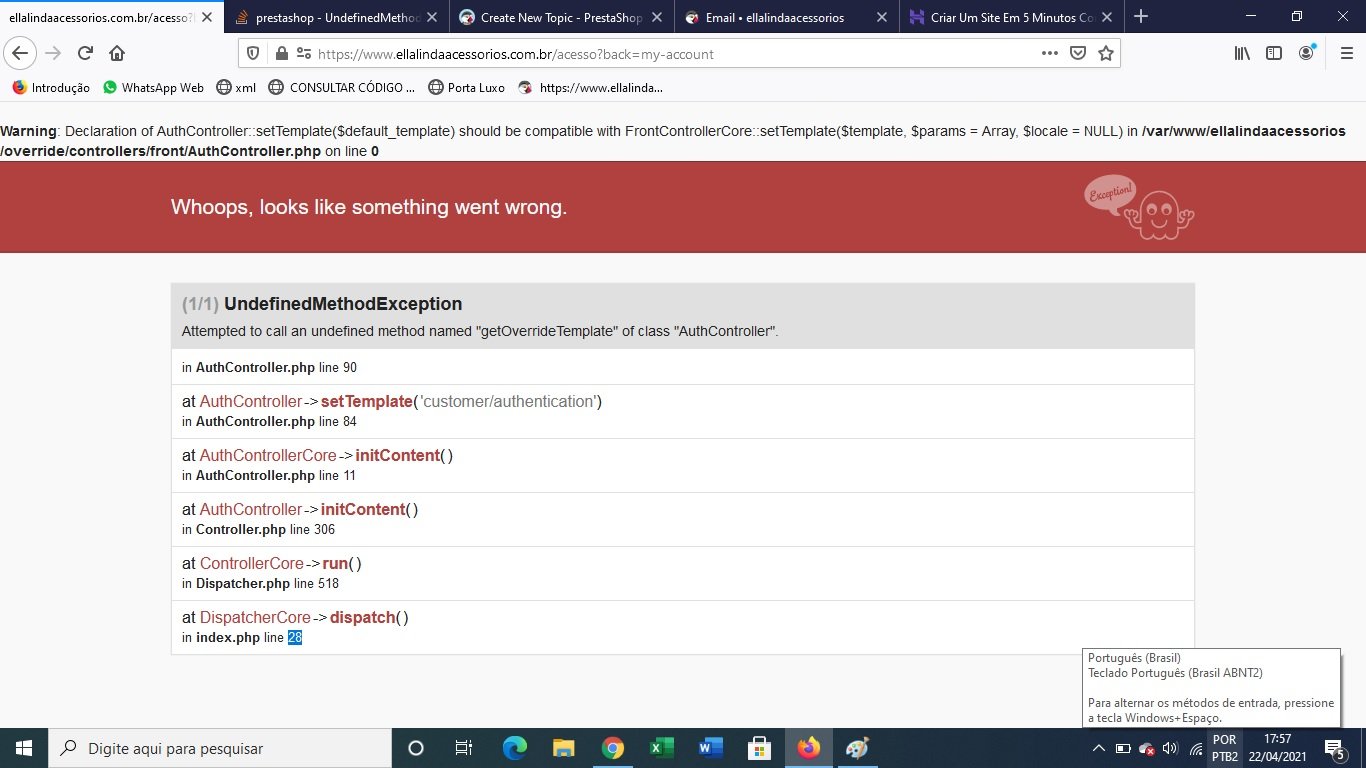Image resolution: width=1366 pixels, height=768 pixels.
Task: Click POR PTB2 language indicator
Action: [x=1224, y=748]
